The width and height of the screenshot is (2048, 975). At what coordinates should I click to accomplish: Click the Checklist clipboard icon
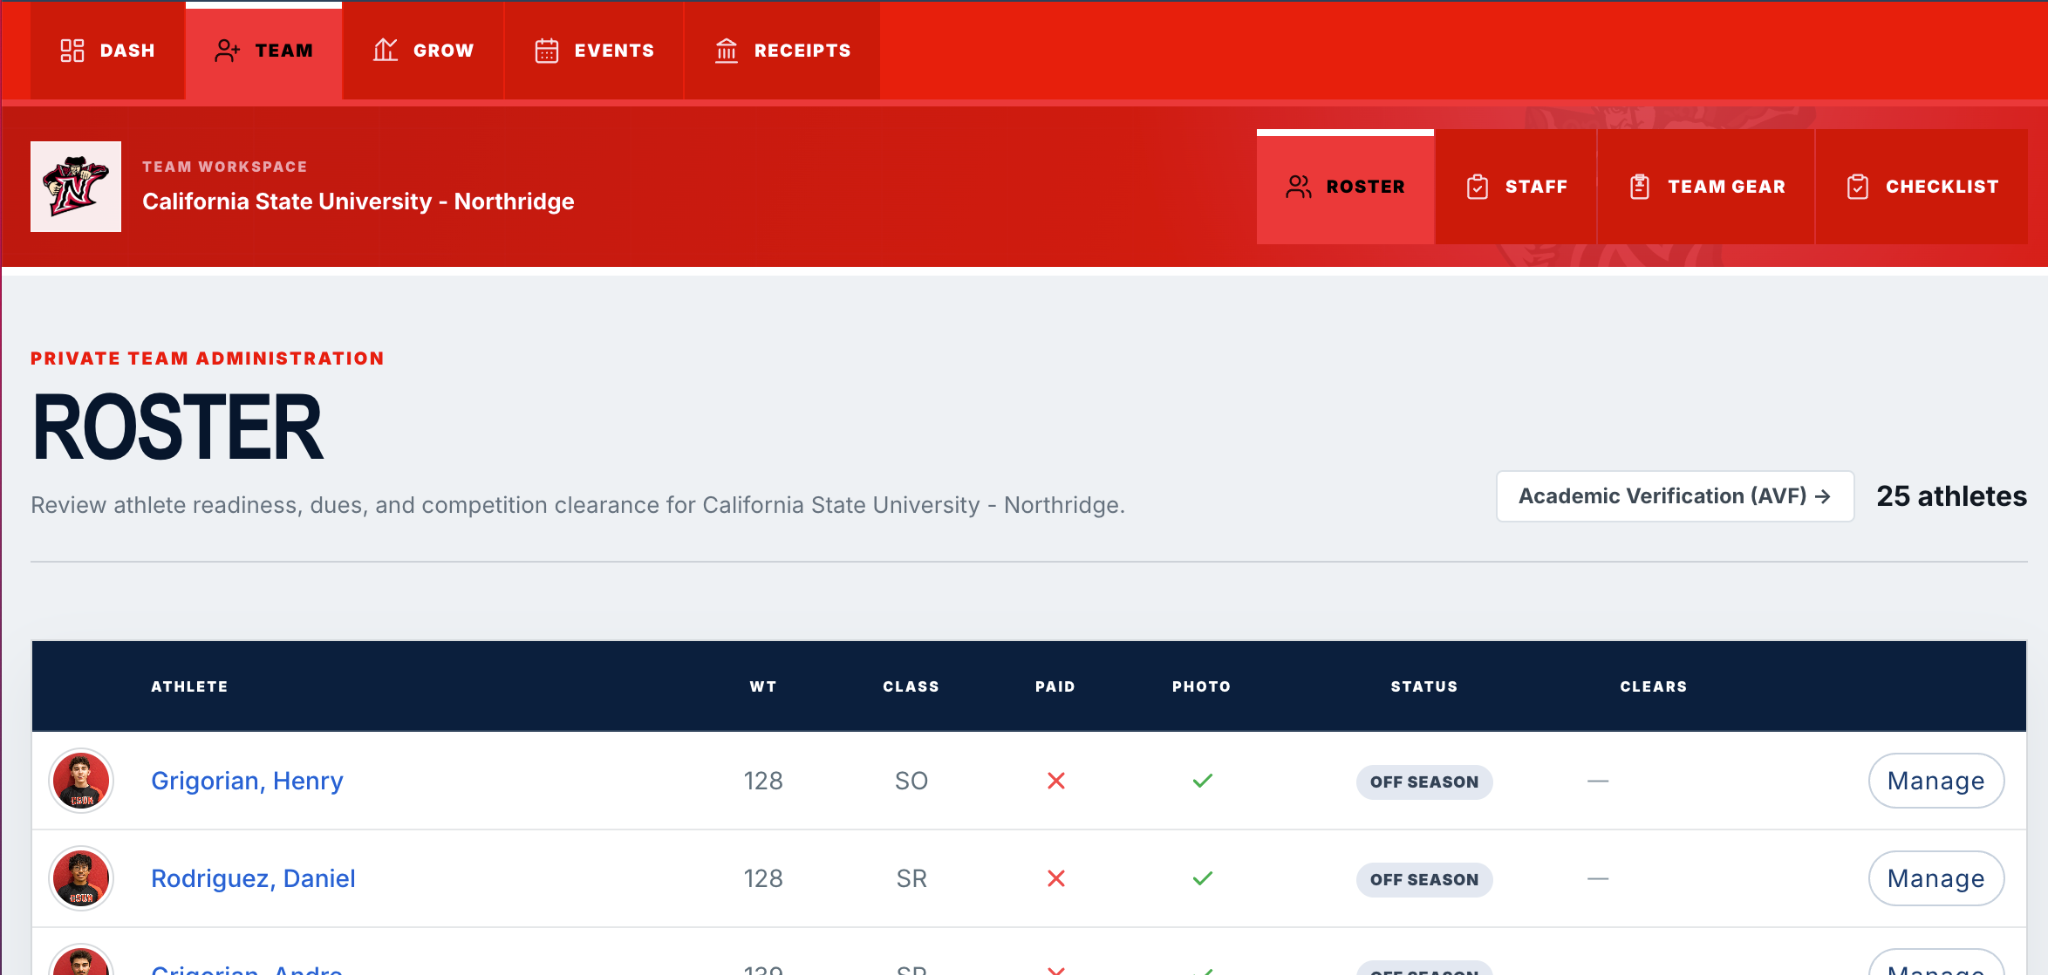(x=1857, y=187)
